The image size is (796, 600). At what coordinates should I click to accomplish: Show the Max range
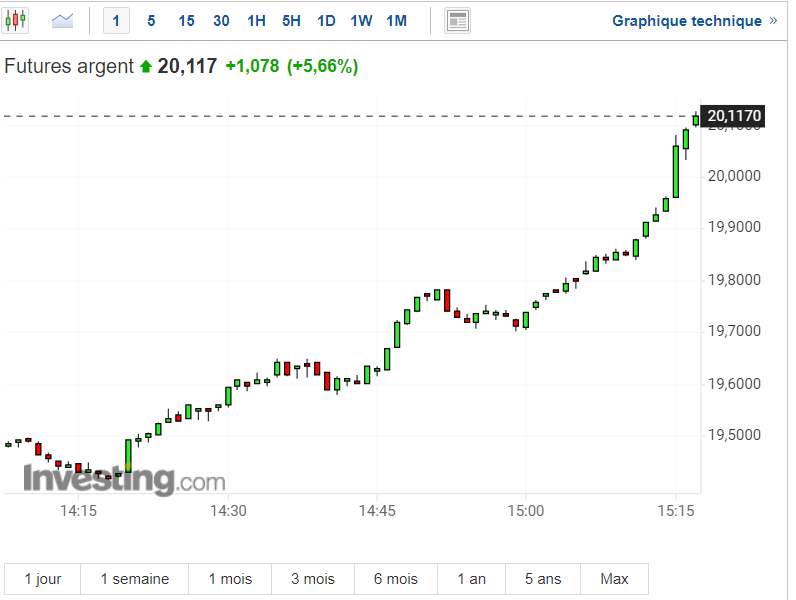tap(614, 579)
